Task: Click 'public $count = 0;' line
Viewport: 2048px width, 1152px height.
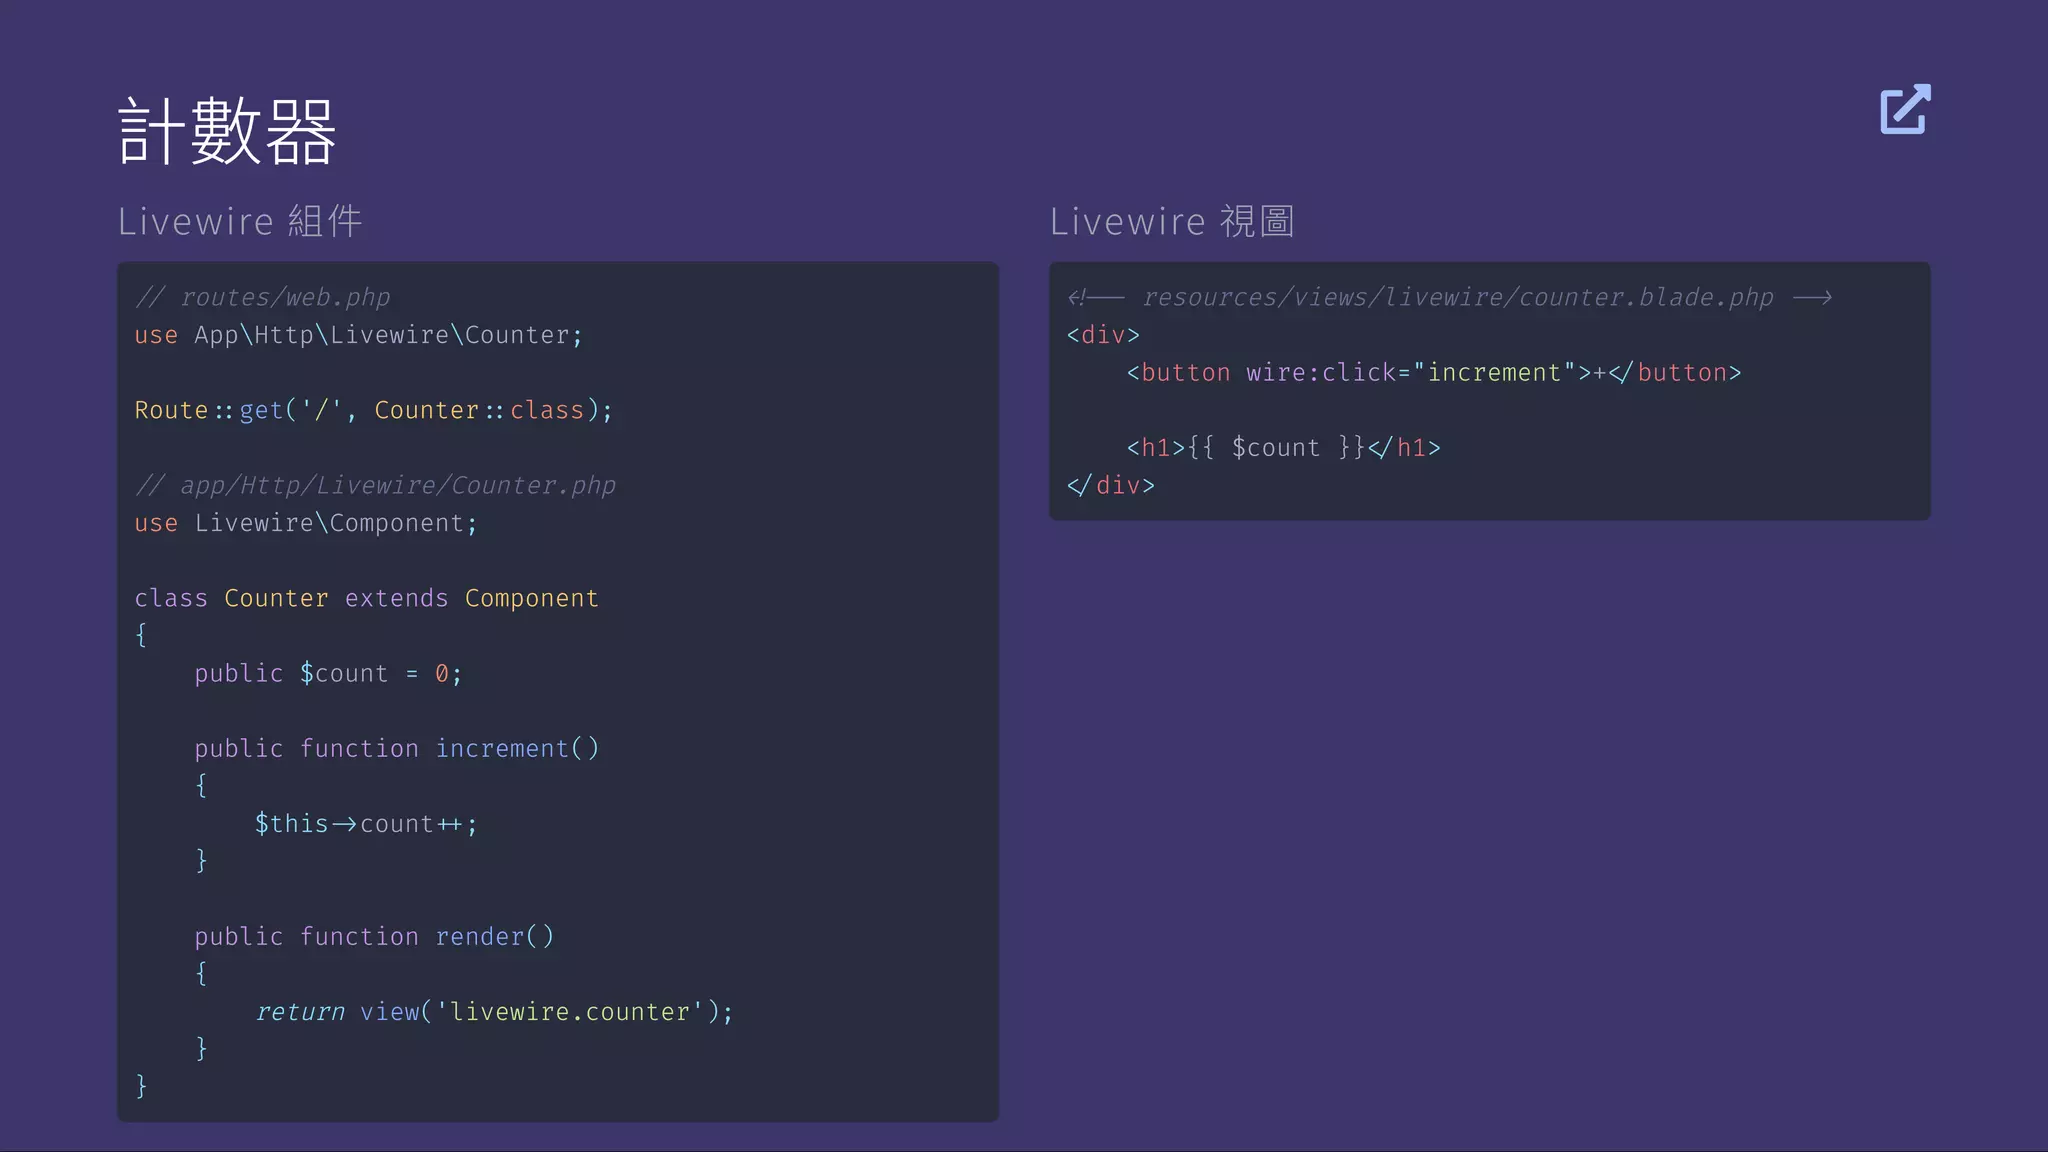Action: 328,673
